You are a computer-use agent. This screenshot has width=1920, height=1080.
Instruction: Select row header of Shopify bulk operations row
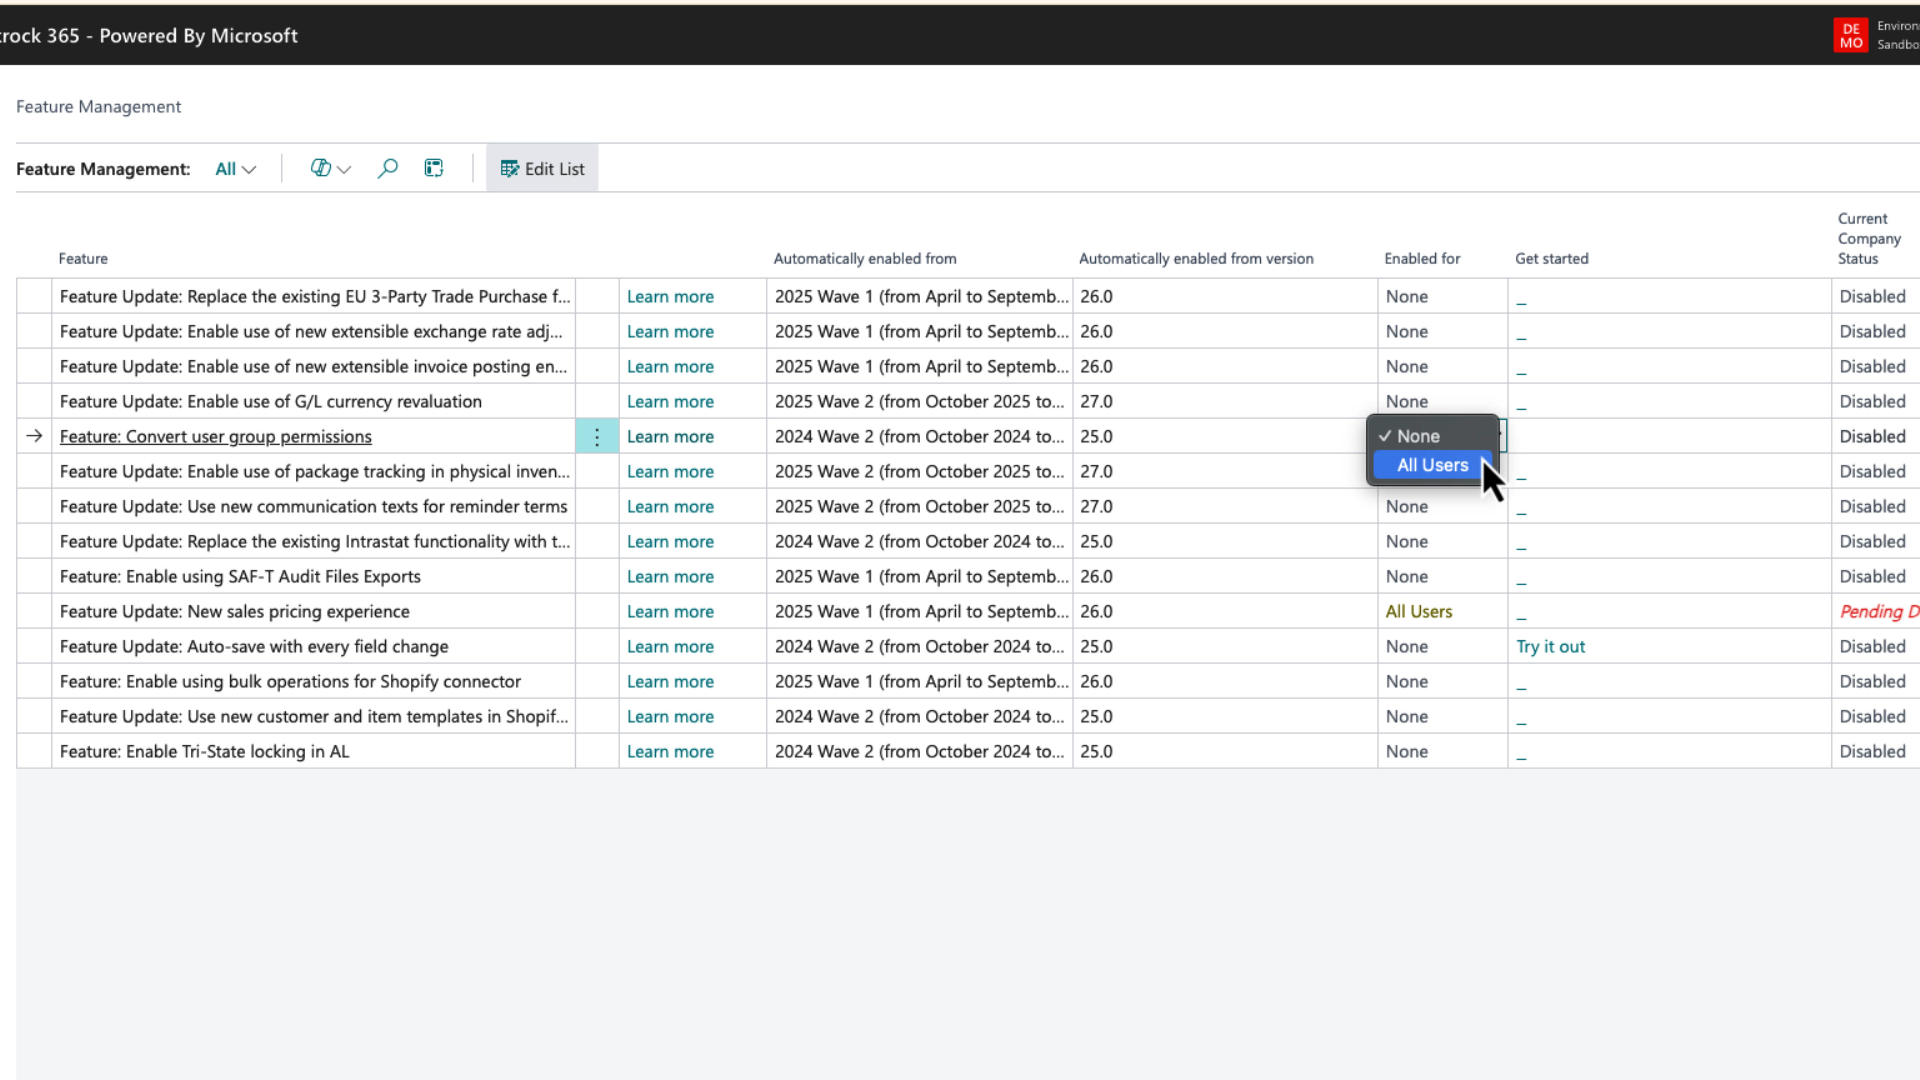pos(34,682)
